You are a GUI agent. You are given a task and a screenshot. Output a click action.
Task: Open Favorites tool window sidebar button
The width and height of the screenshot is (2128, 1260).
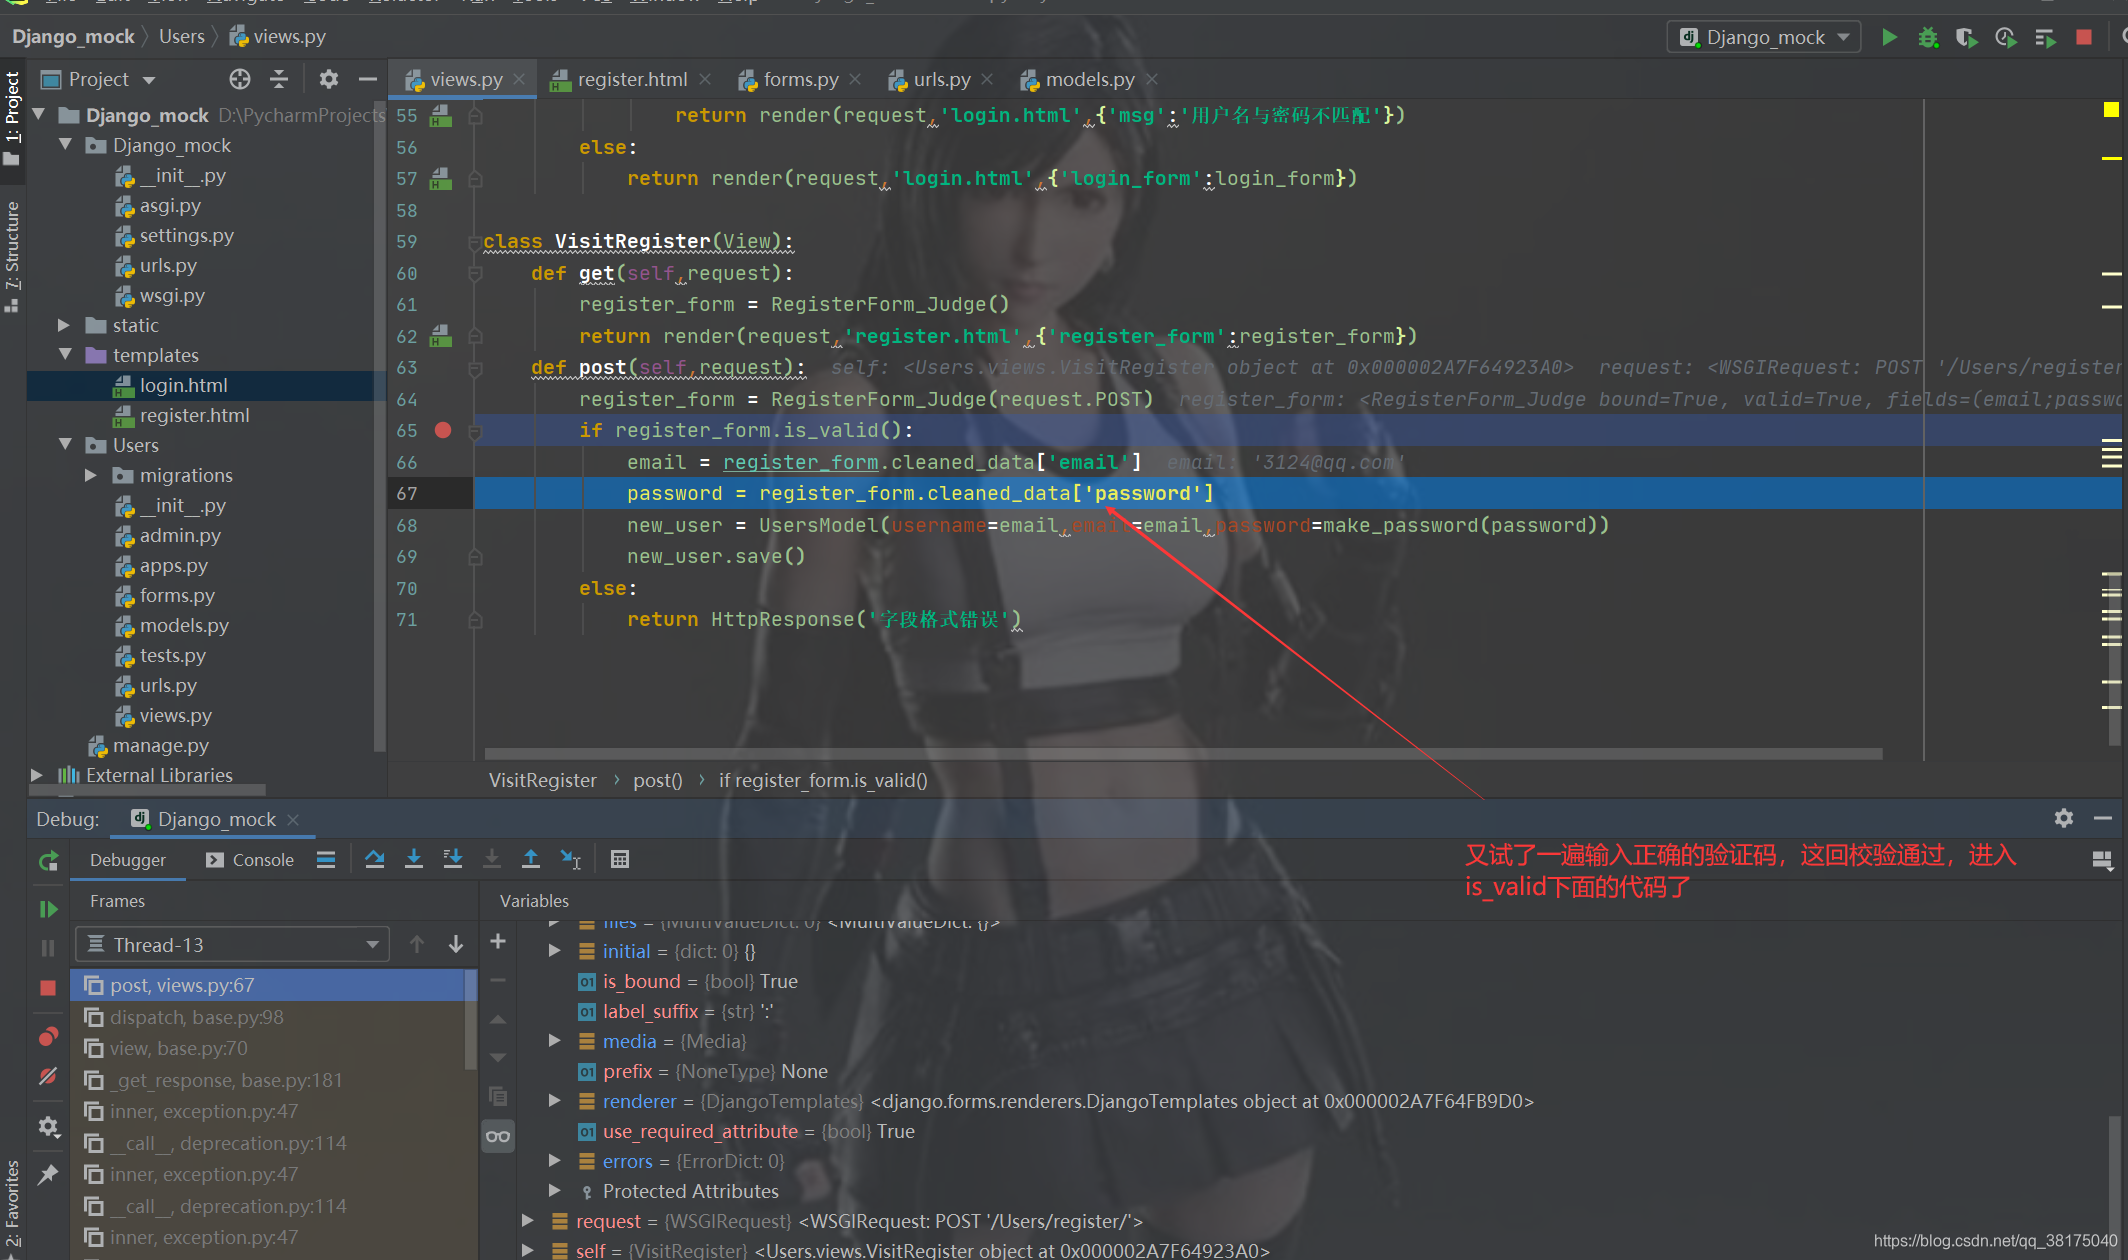pos(12,1205)
